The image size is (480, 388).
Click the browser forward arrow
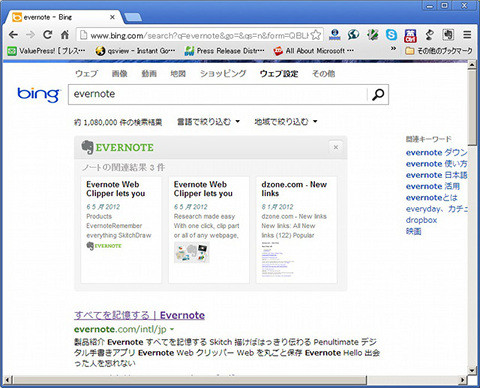30,35
